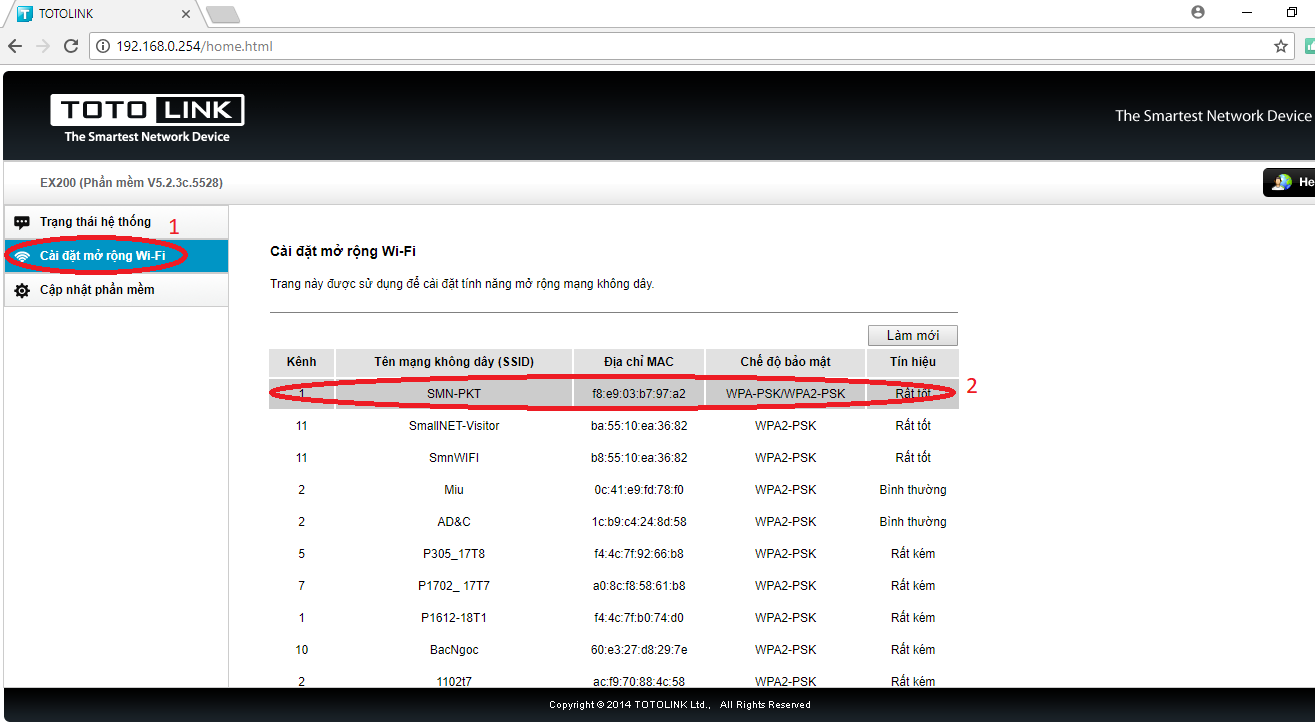
Task: Click the browser back arrow
Action: click(15, 46)
